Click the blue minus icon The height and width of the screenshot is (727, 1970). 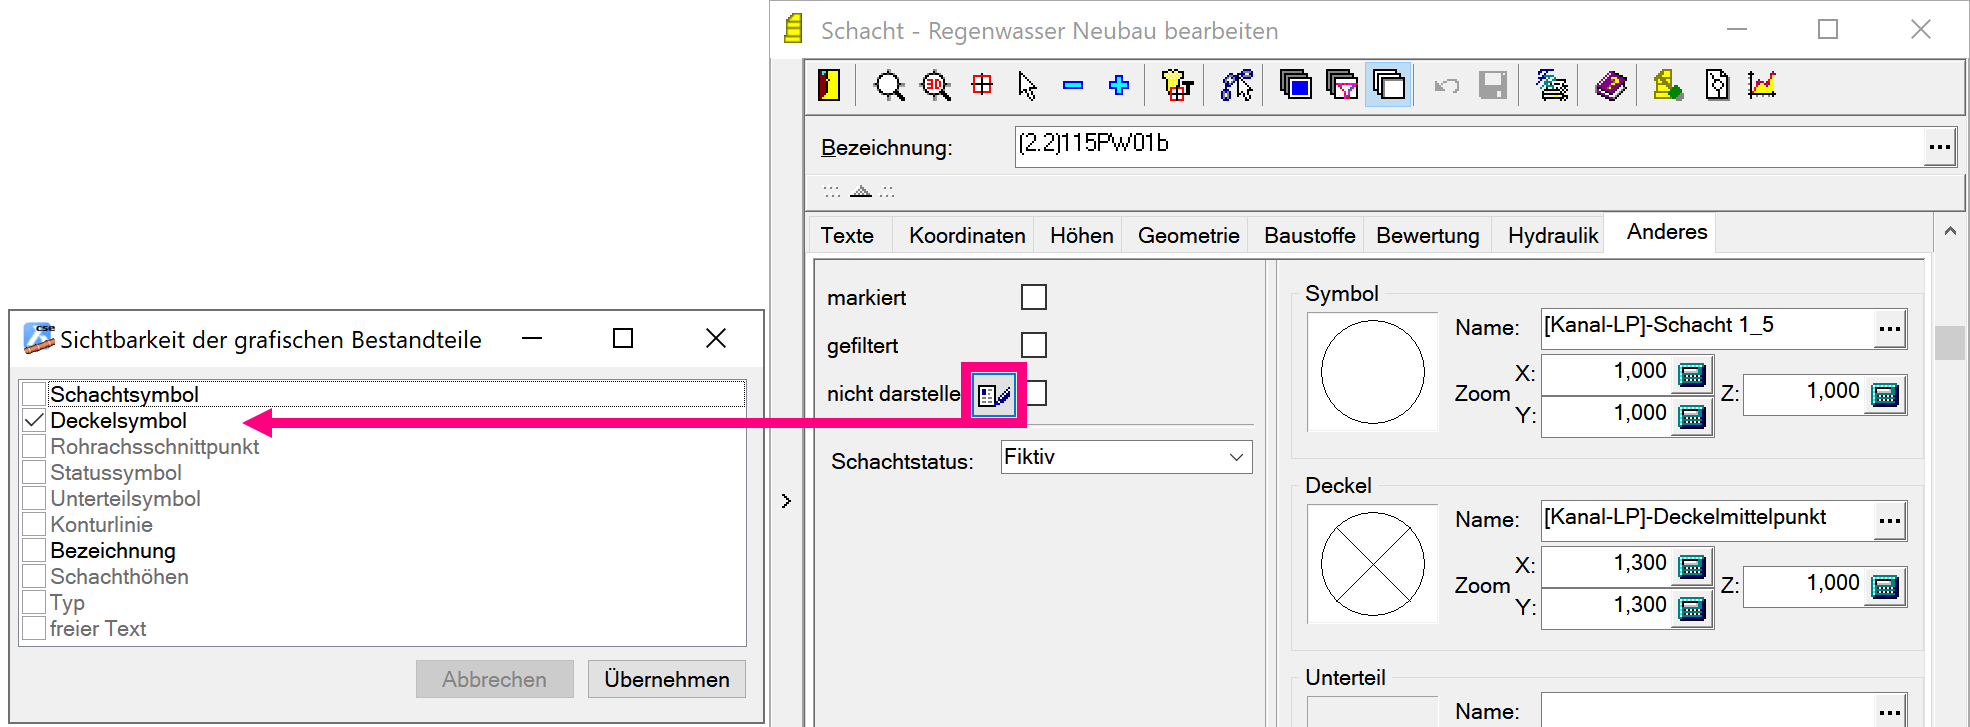tap(1073, 86)
